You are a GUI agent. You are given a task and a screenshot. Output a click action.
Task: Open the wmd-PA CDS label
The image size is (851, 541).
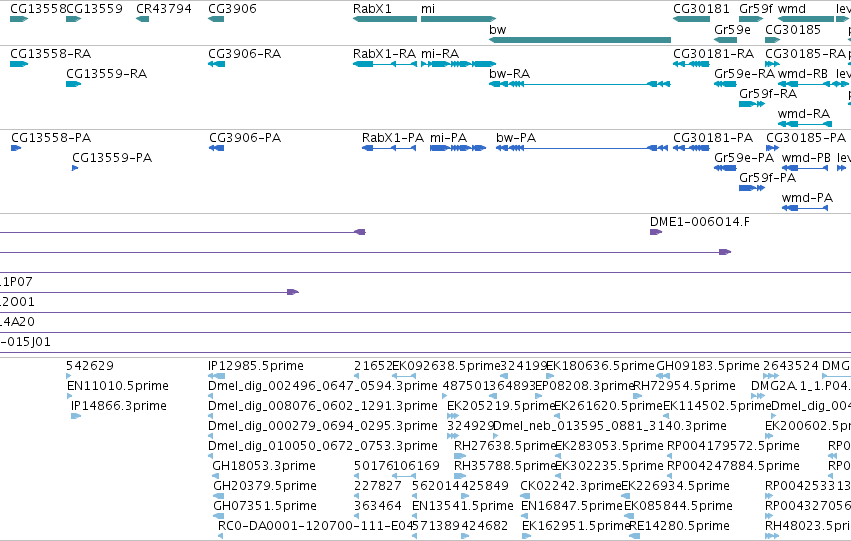(807, 198)
